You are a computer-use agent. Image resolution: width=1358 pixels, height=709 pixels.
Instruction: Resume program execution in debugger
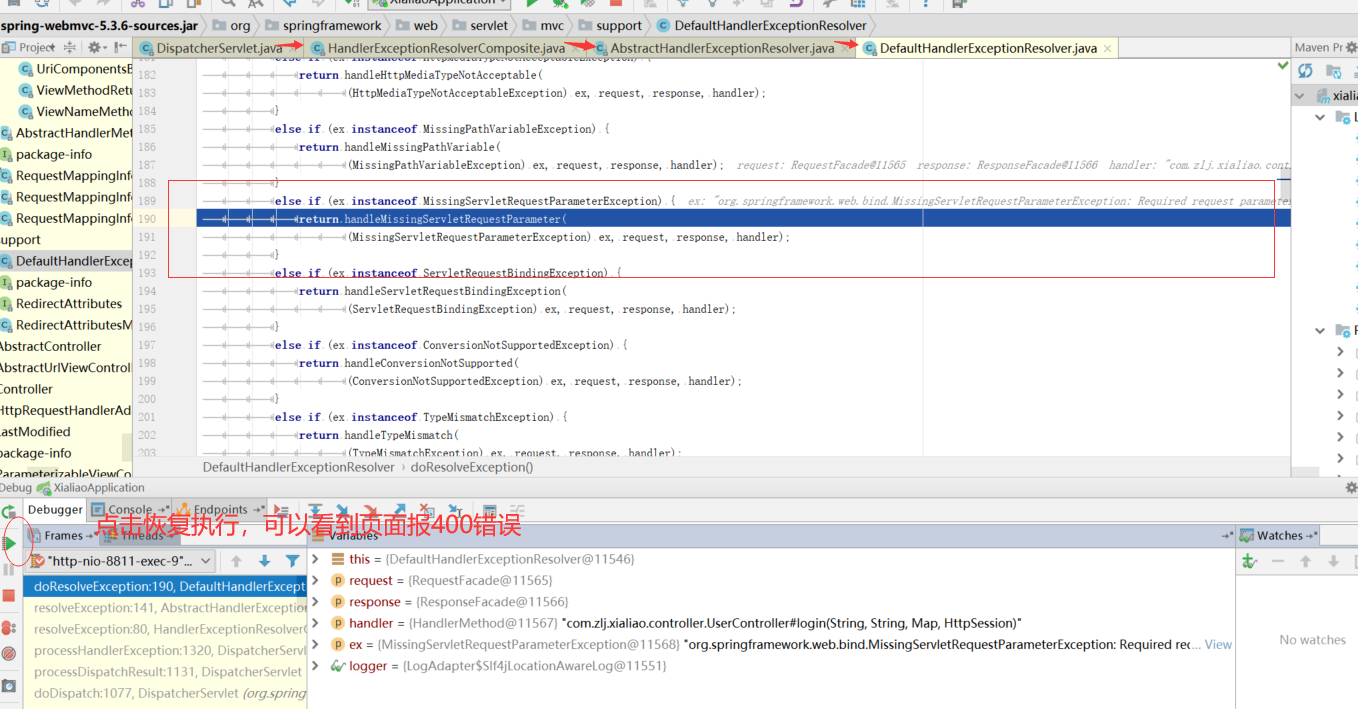tap(9, 543)
